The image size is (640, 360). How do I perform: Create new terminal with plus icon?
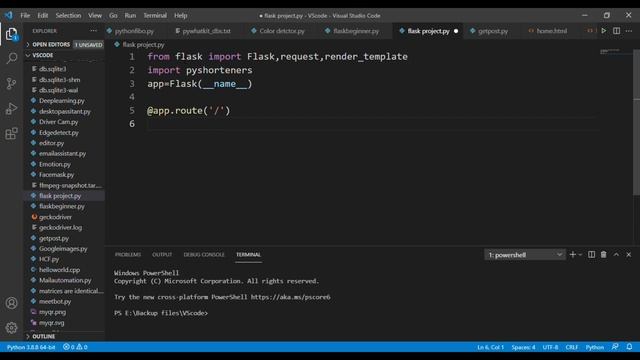(x=572, y=255)
